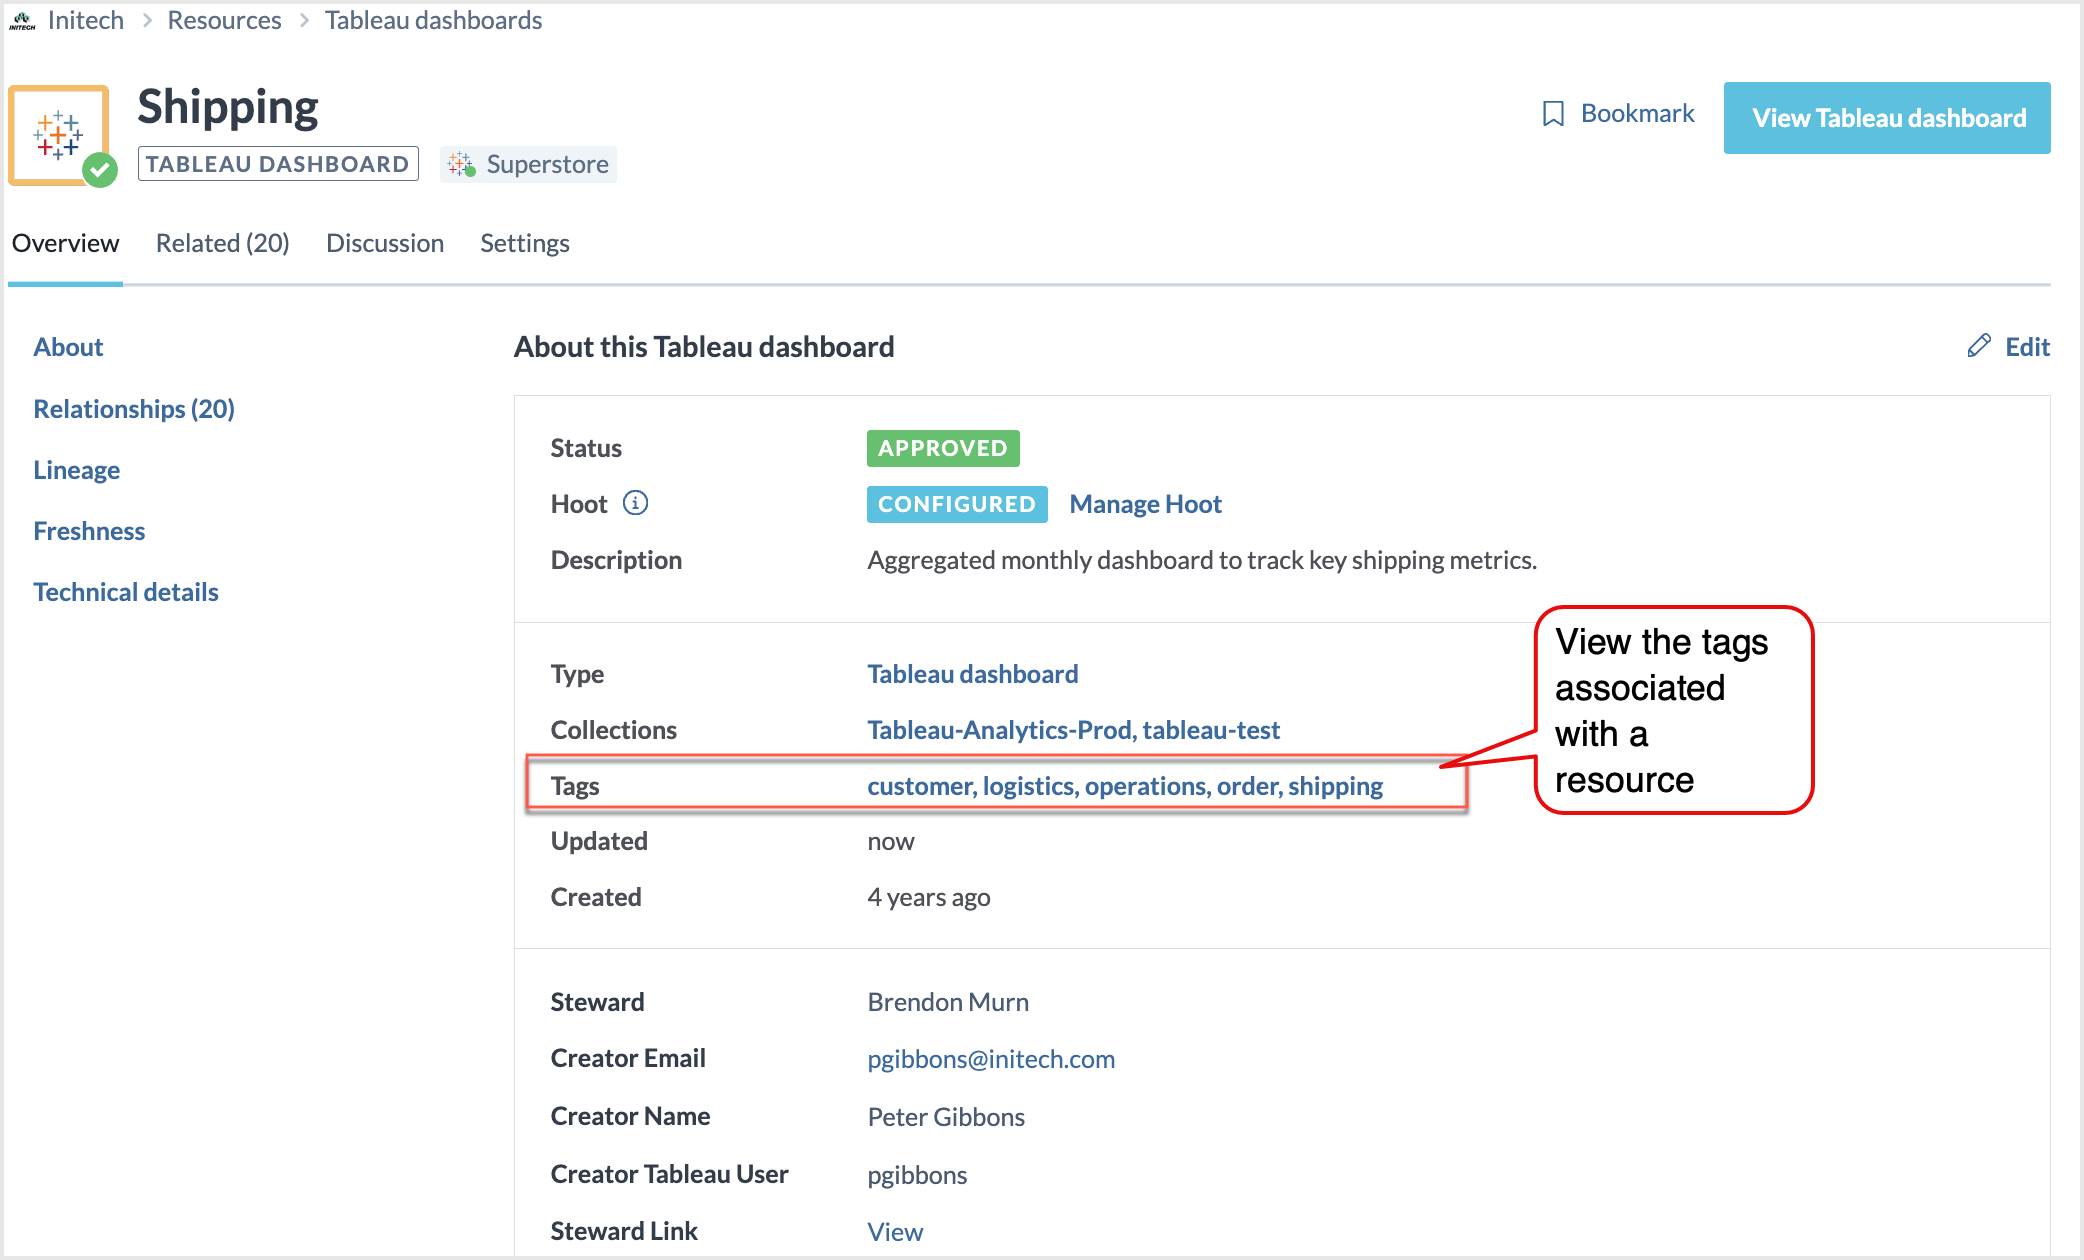Click the Hoot info circle icon
2084x1260 pixels.
(635, 503)
